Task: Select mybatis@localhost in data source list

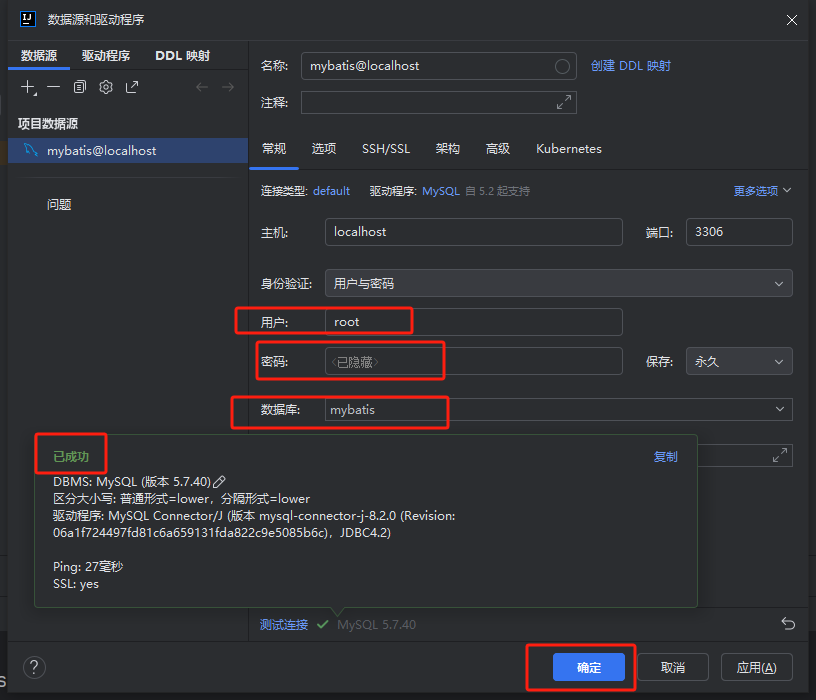Action: (128, 150)
